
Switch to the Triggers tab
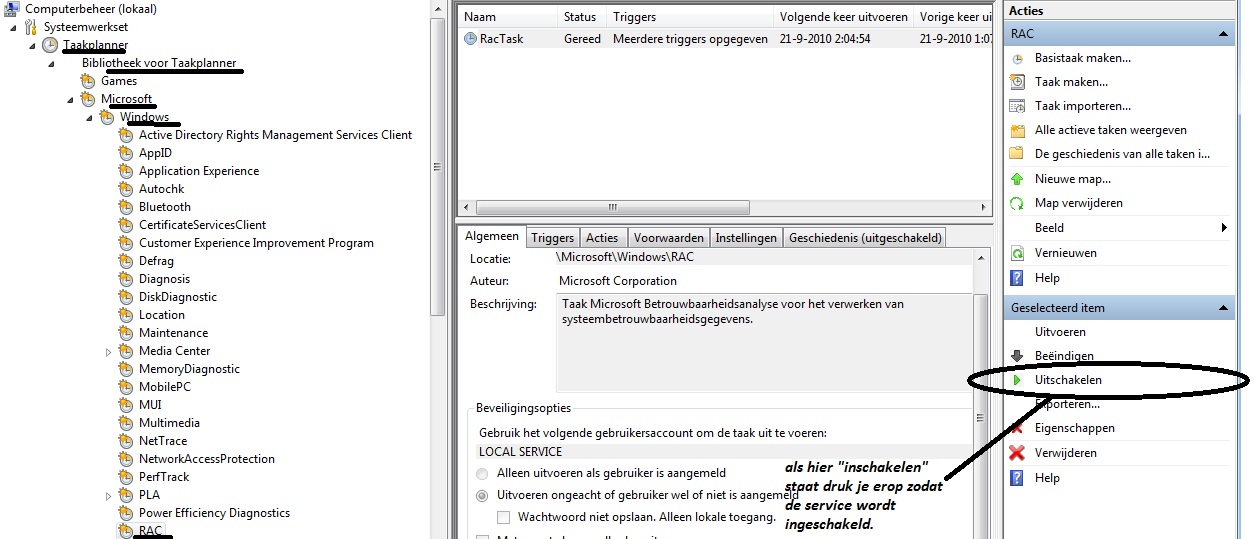(552, 238)
